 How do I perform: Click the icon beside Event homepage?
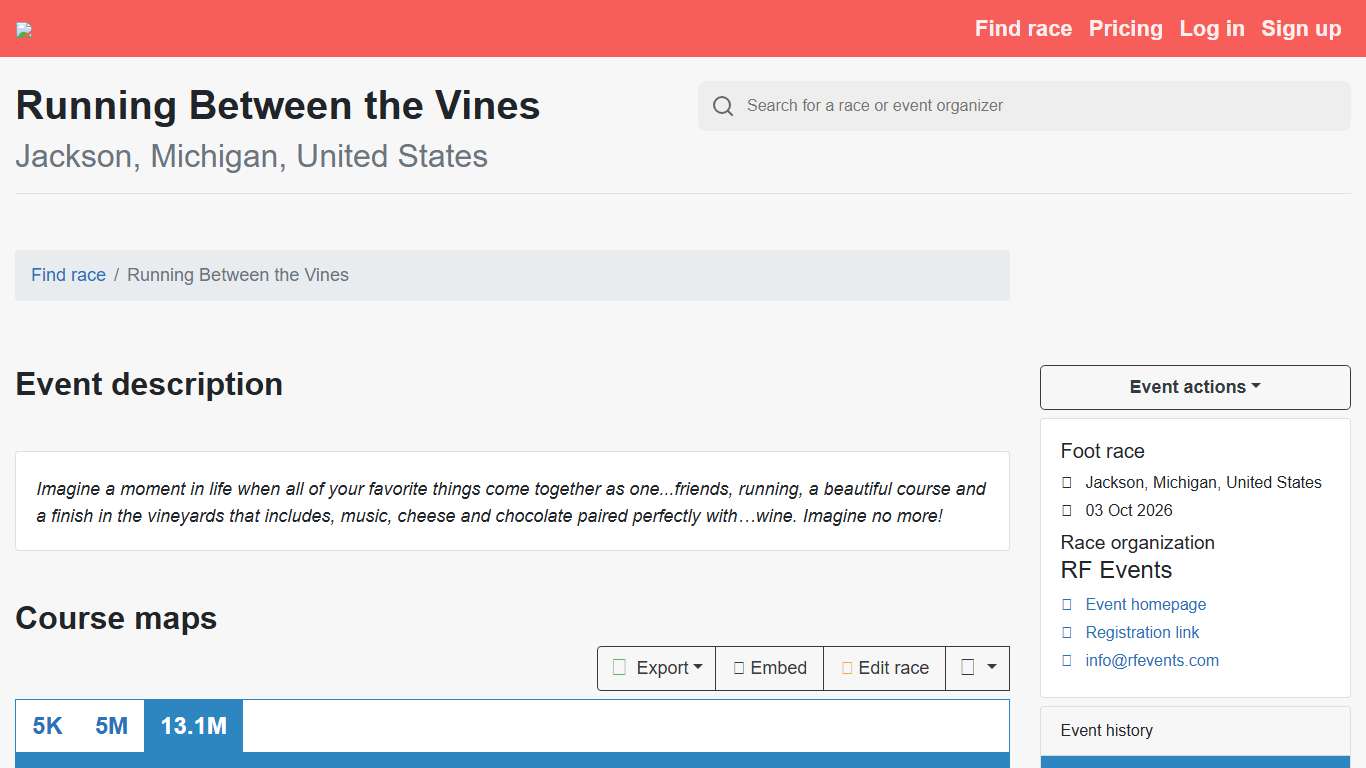pos(1067,604)
